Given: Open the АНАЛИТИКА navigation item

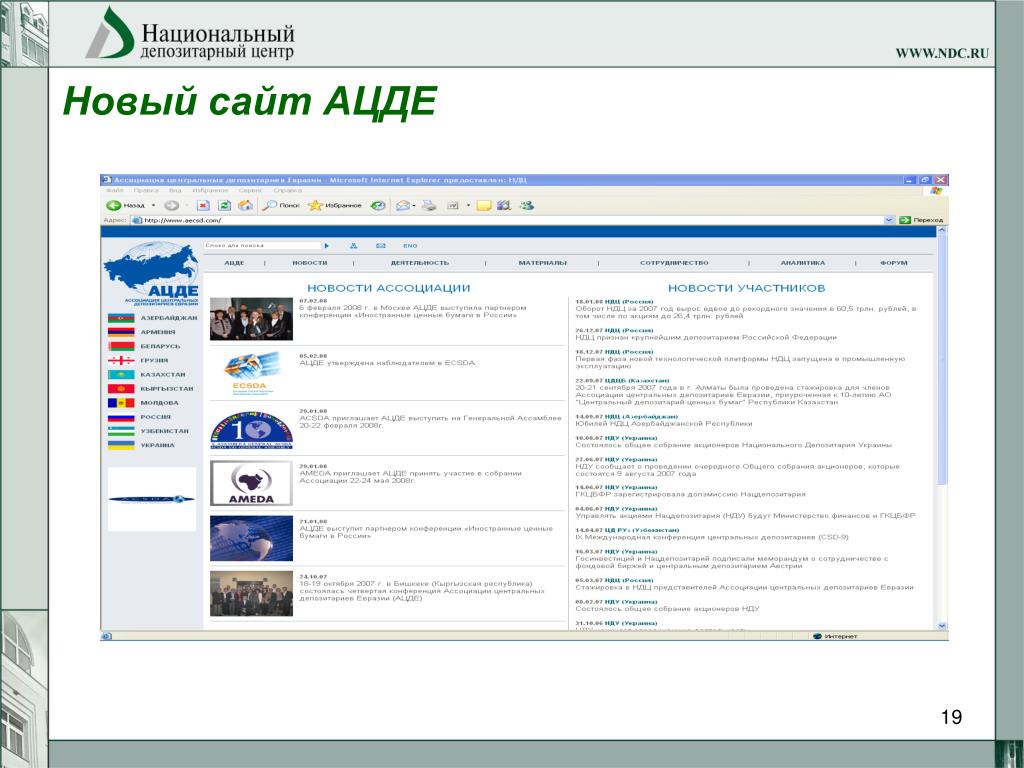Looking at the screenshot, I should (803, 263).
